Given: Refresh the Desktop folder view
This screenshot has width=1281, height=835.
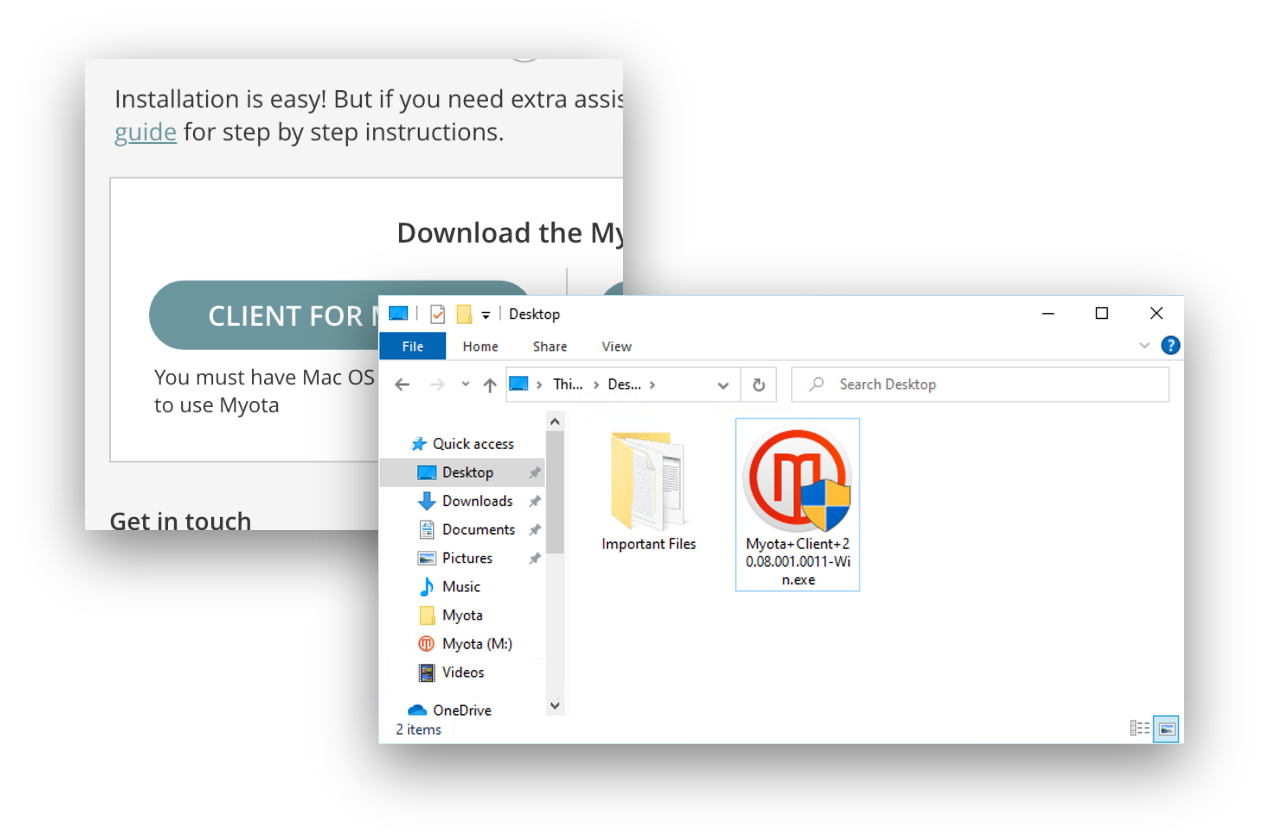Looking at the screenshot, I should [x=758, y=384].
